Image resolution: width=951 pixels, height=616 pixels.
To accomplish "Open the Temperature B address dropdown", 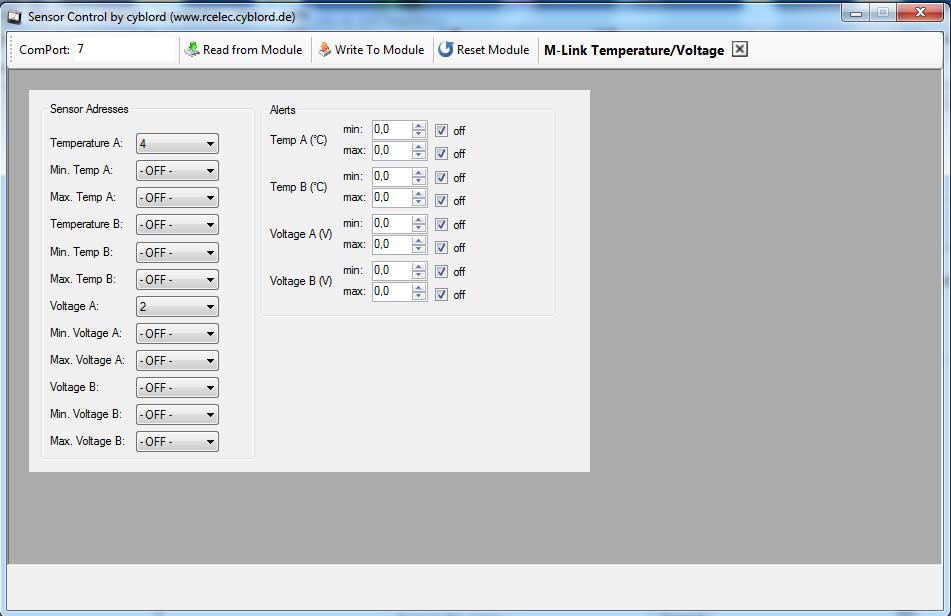I will pyautogui.click(x=177, y=225).
